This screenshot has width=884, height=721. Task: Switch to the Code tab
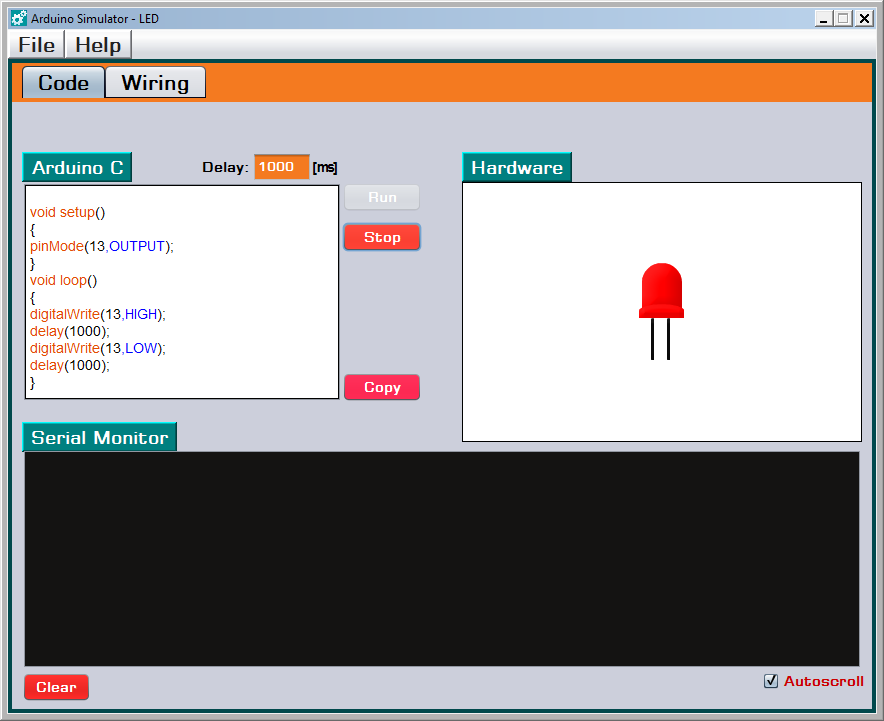[x=63, y=83]
